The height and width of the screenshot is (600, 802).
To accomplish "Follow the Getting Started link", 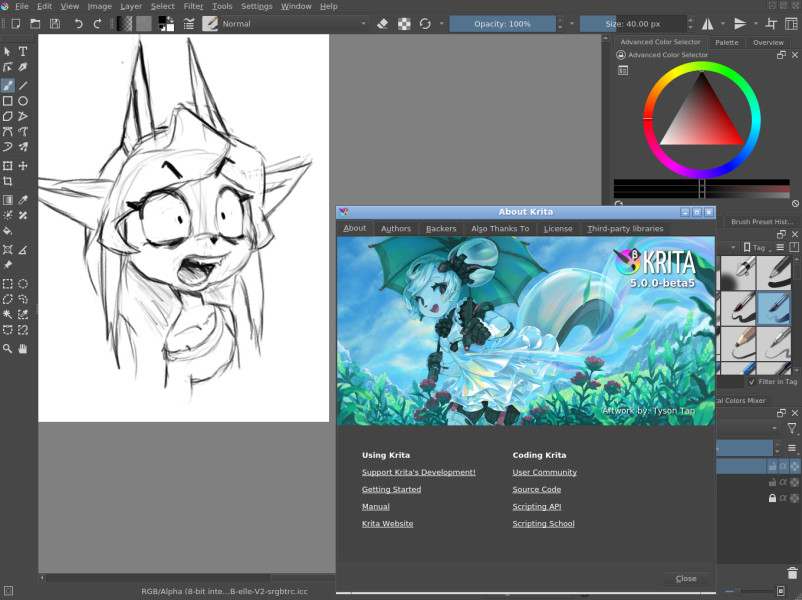I will (x=392, y=490).
